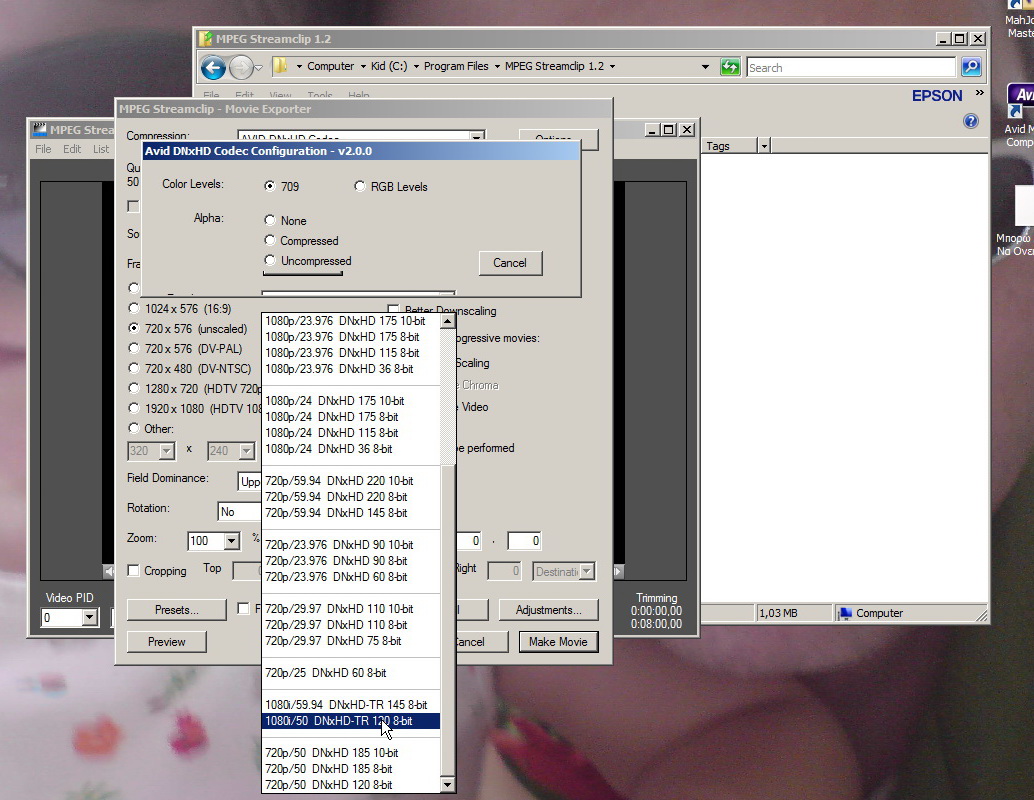Select 720 x 480 (DV-NTSC) frame size
1034x800 pixels.
[134, 368]
